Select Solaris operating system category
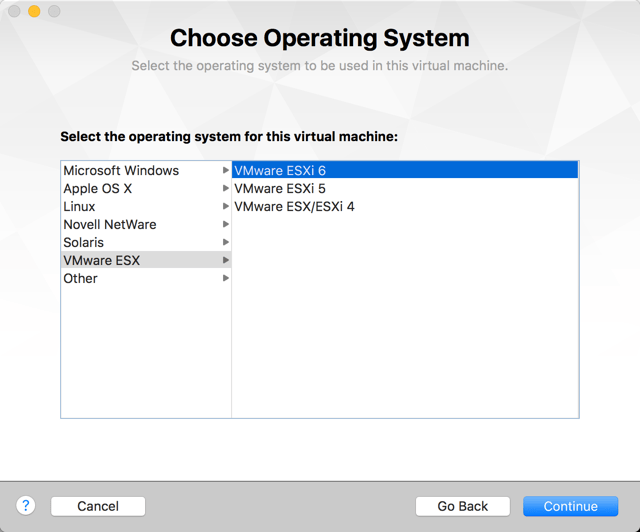 83,242
